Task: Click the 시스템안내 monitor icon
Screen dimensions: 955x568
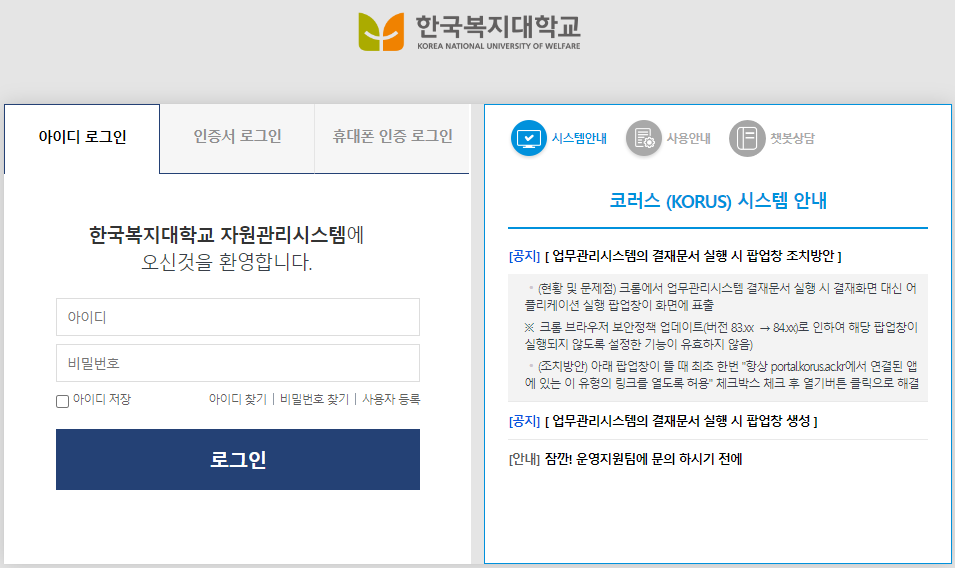Action: (x=528, y=138)
